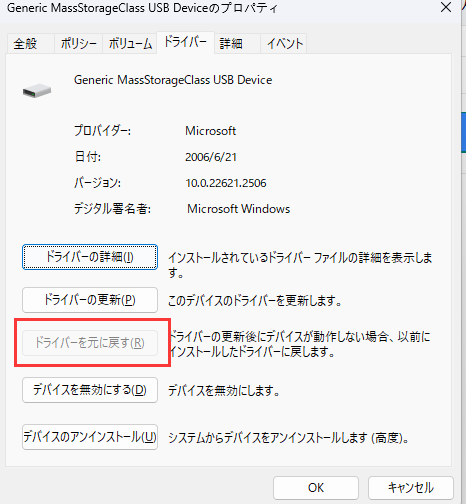Image resolution: width=466 pixels, height=504 pixels.
Task: Switch to the 全般 tab
Action: 30,44
